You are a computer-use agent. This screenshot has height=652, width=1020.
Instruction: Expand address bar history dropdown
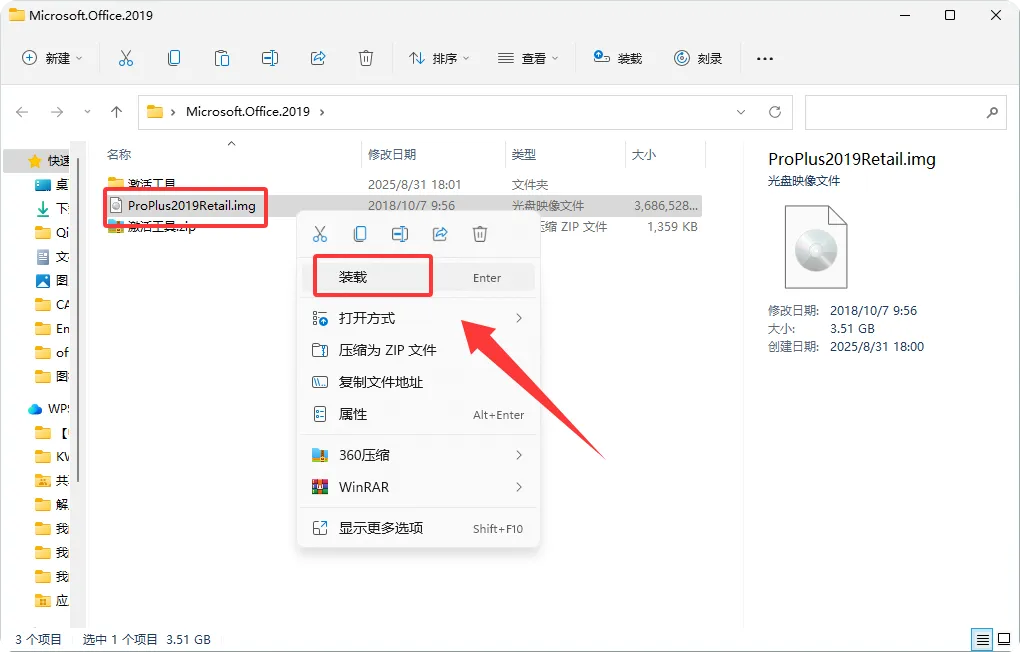741,112
